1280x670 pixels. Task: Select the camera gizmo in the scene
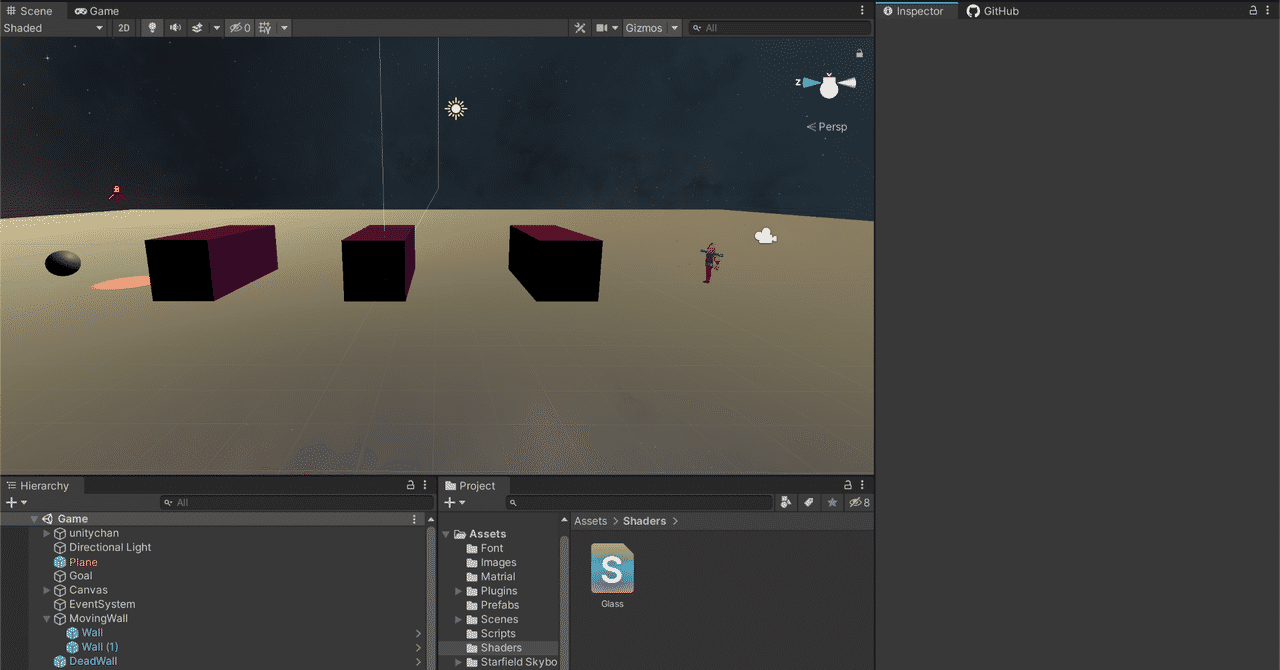pos(765,236)
